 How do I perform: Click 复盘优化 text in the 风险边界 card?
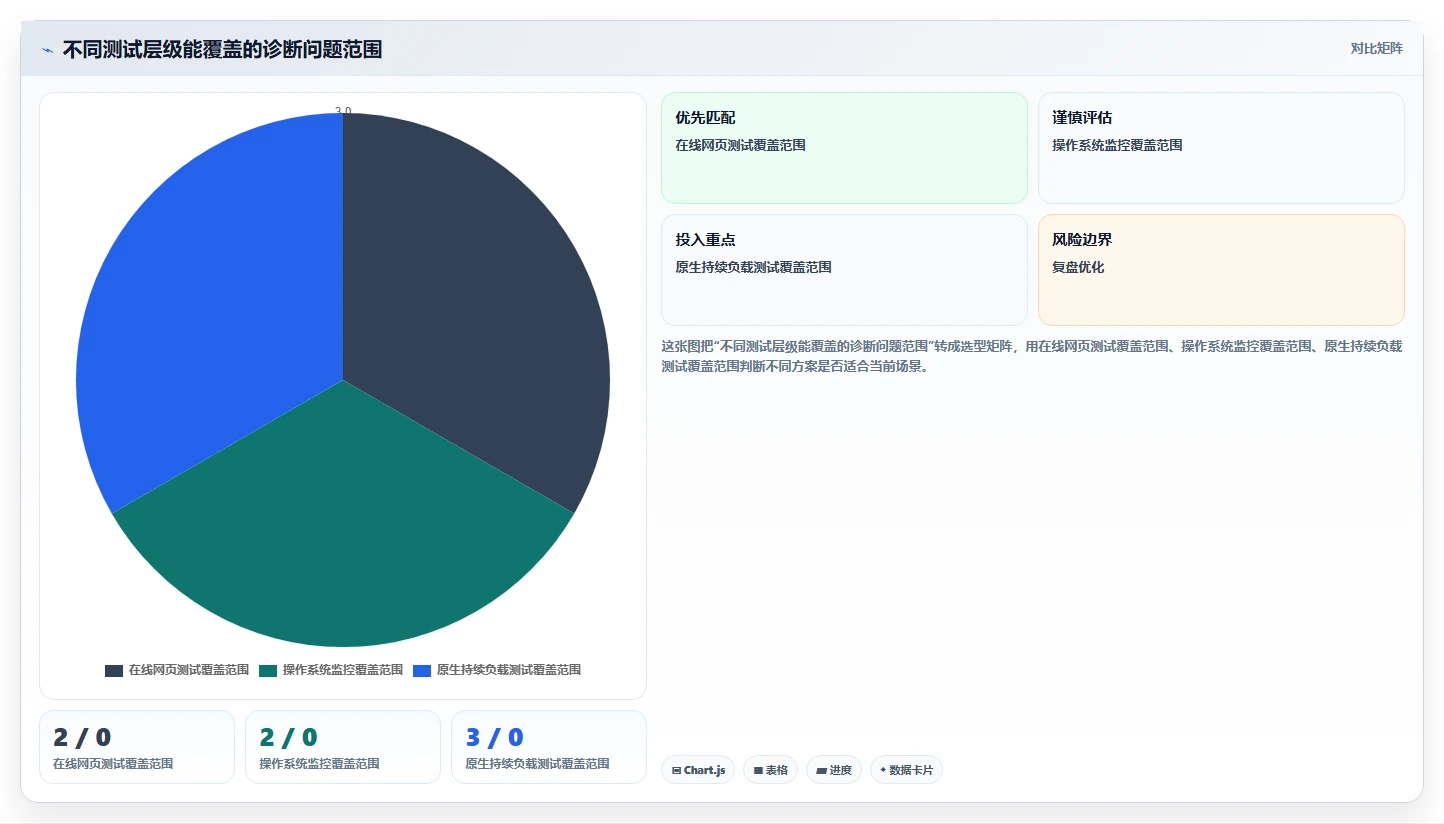1078,267
